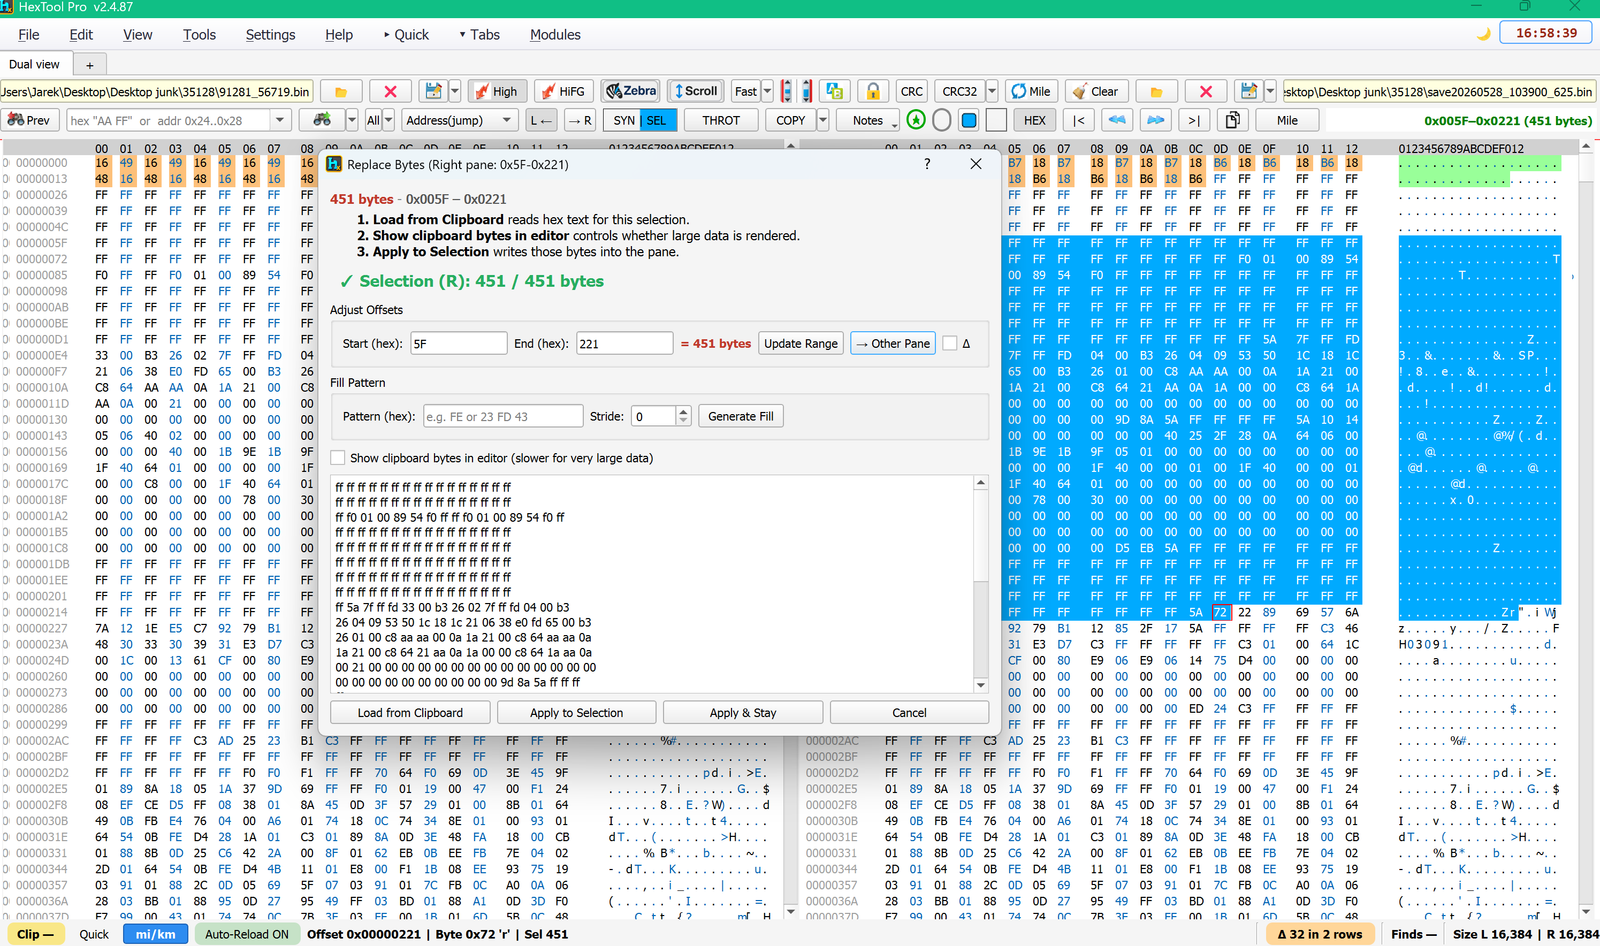
Task: Expand the search box history dropdown
Action: [280, 120]
